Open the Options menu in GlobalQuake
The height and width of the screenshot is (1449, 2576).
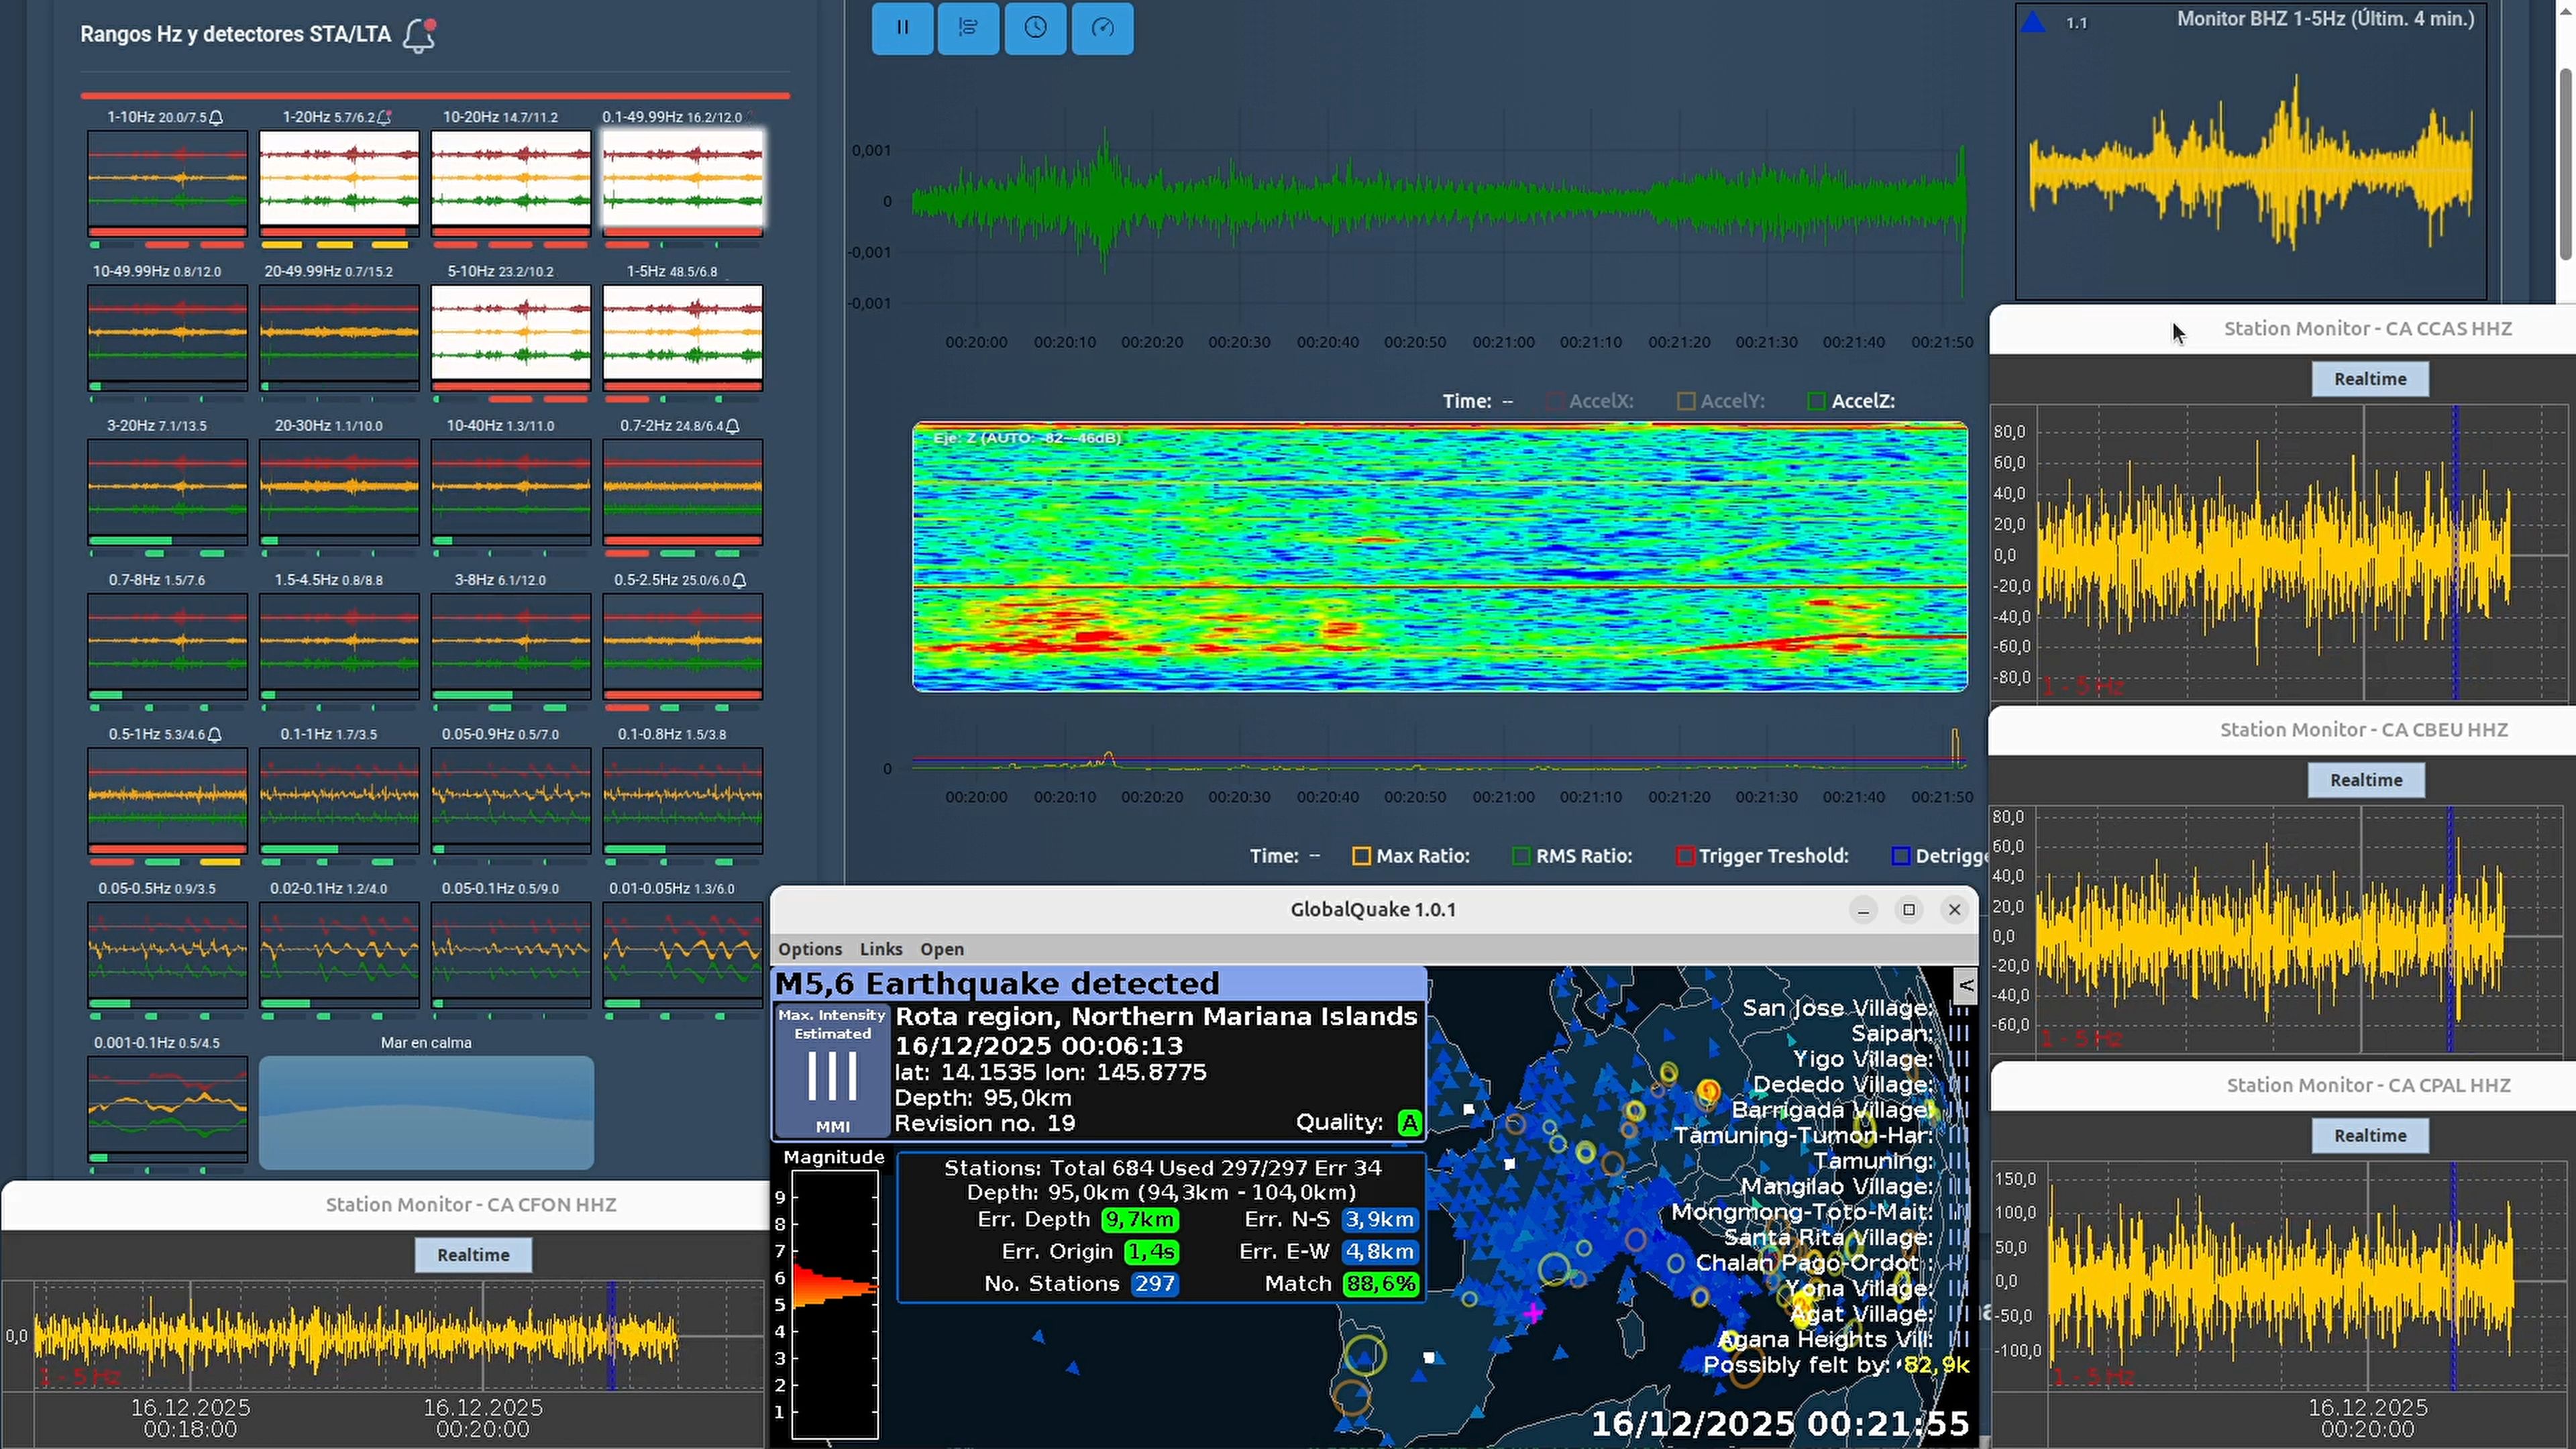pyautogui.click(x=810, y=950)
